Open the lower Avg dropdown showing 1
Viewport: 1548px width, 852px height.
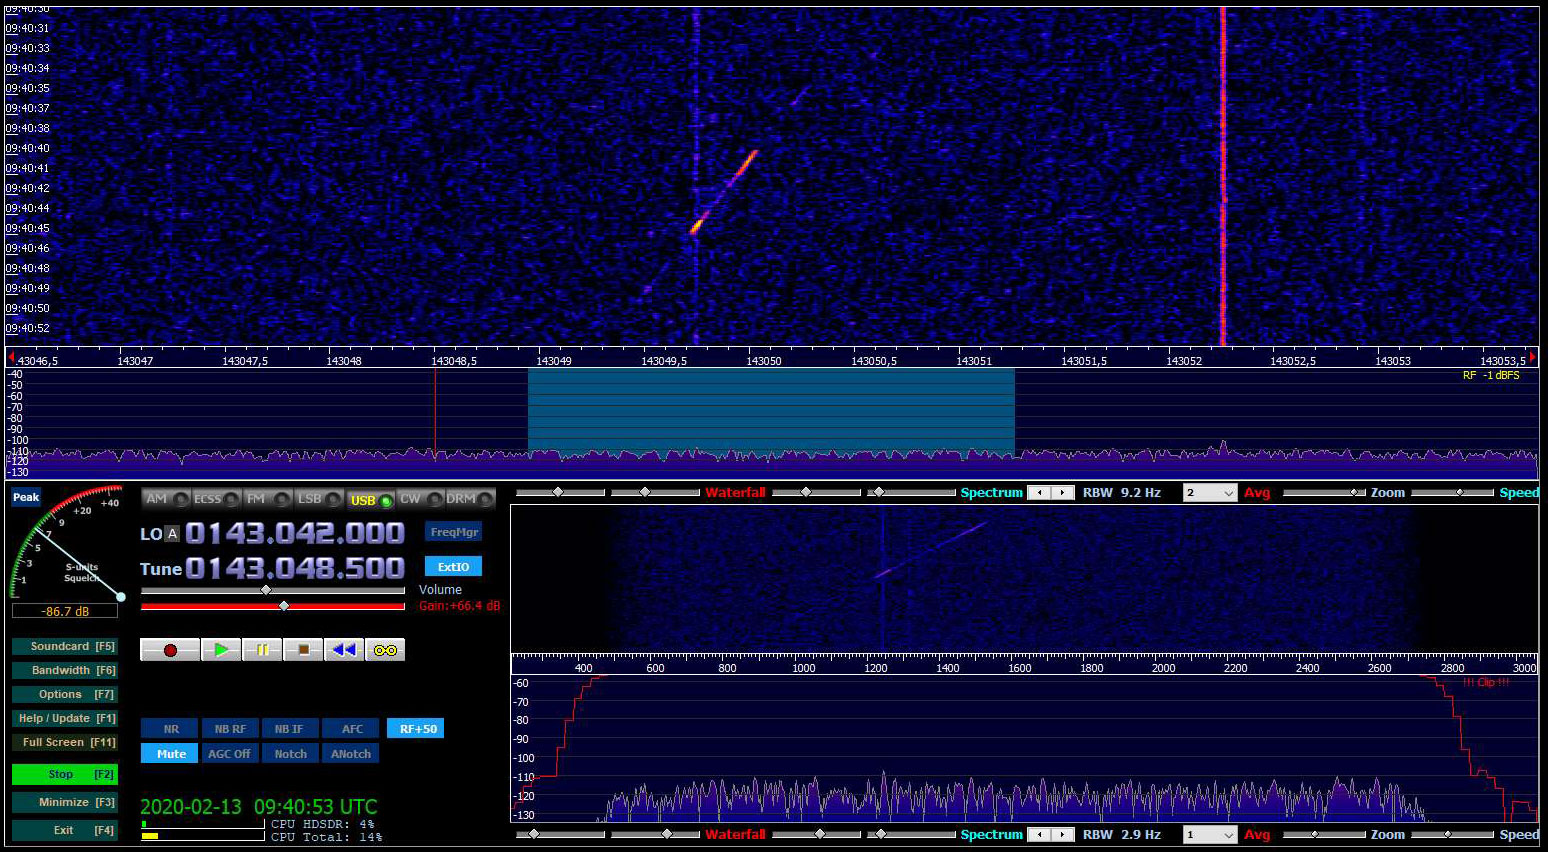tap(1210, 834)
